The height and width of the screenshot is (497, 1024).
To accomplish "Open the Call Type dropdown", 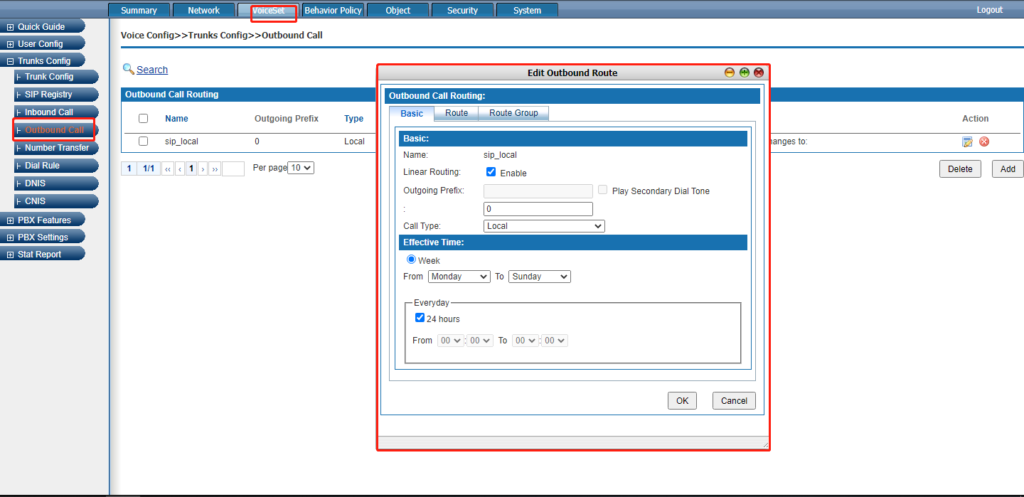I will pyautogui.click(x=544, y=226).
